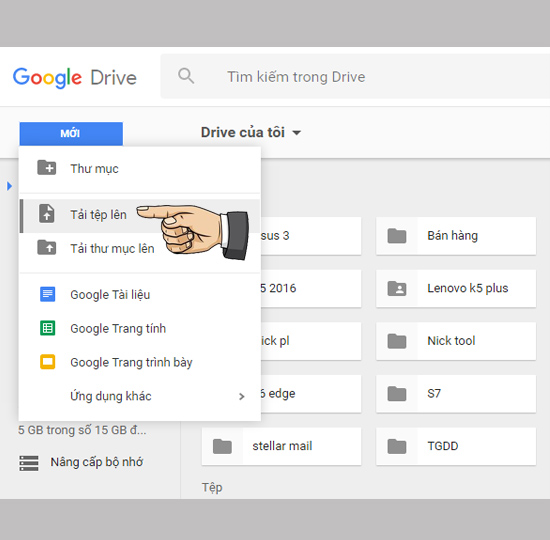Select Google Trang tính menu entry
The image size is (550, 540).
click(140, 328)
